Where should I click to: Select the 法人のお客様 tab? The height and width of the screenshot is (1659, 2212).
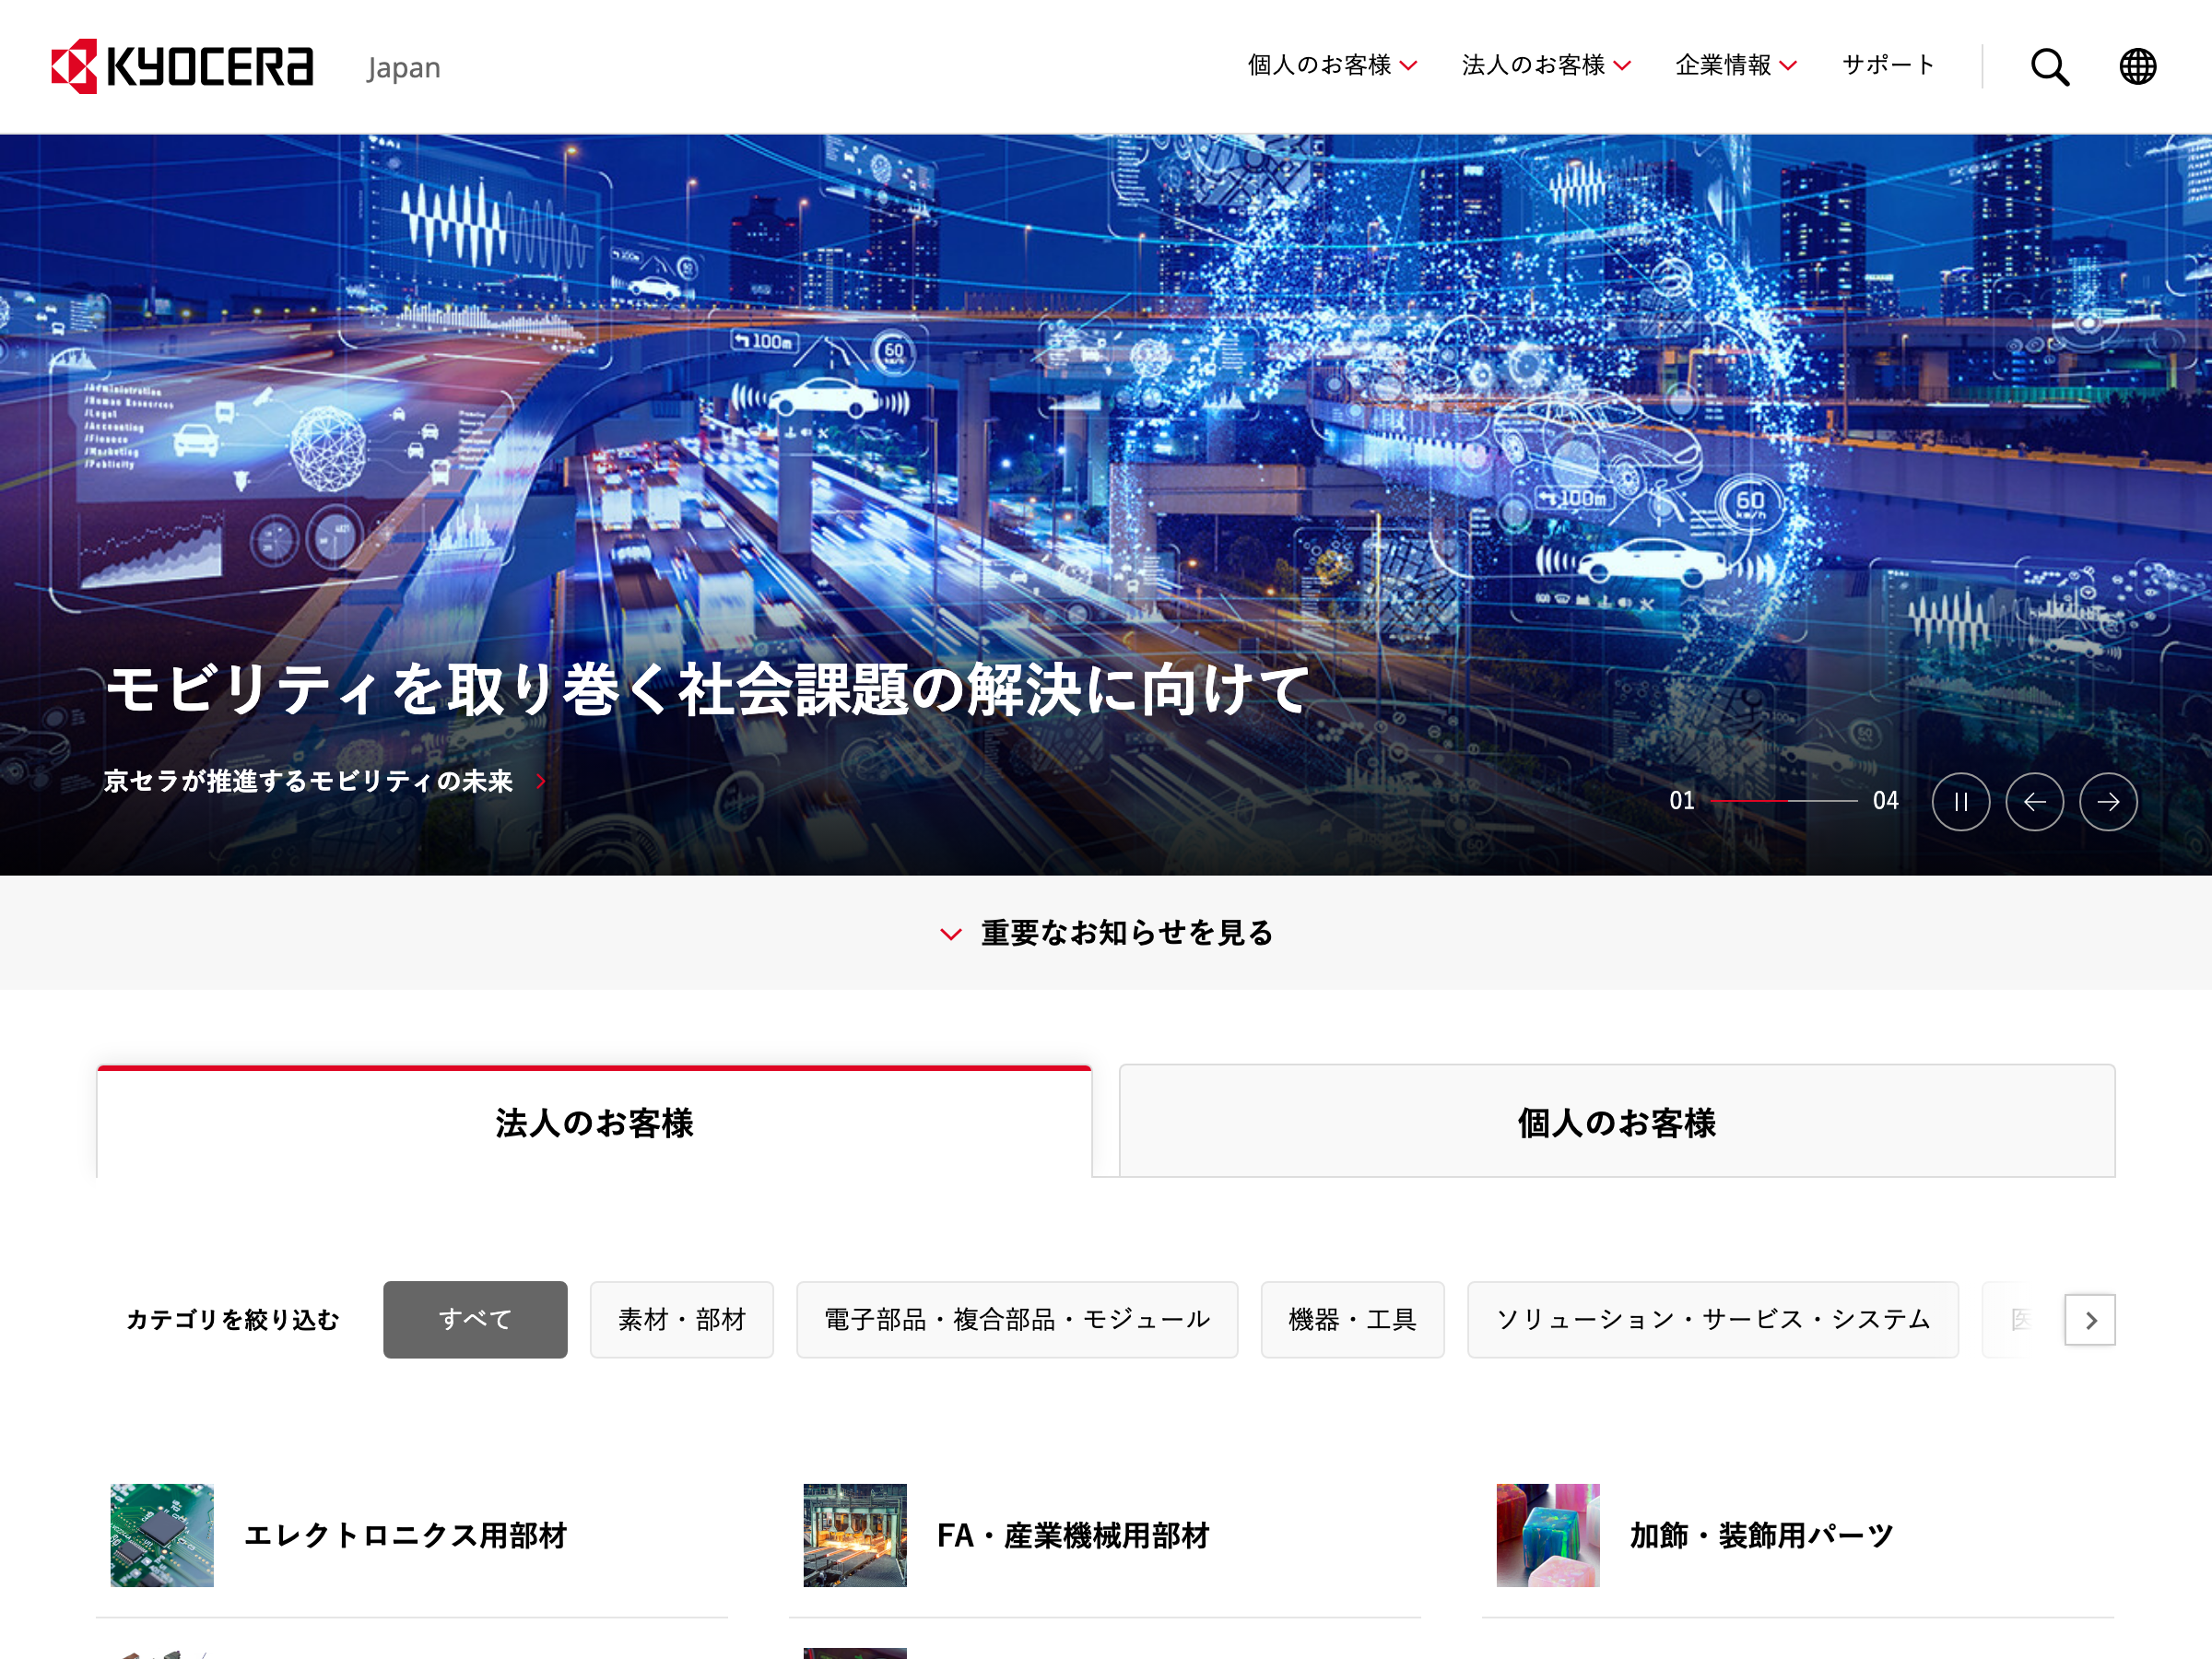(x=594, y=1122)
